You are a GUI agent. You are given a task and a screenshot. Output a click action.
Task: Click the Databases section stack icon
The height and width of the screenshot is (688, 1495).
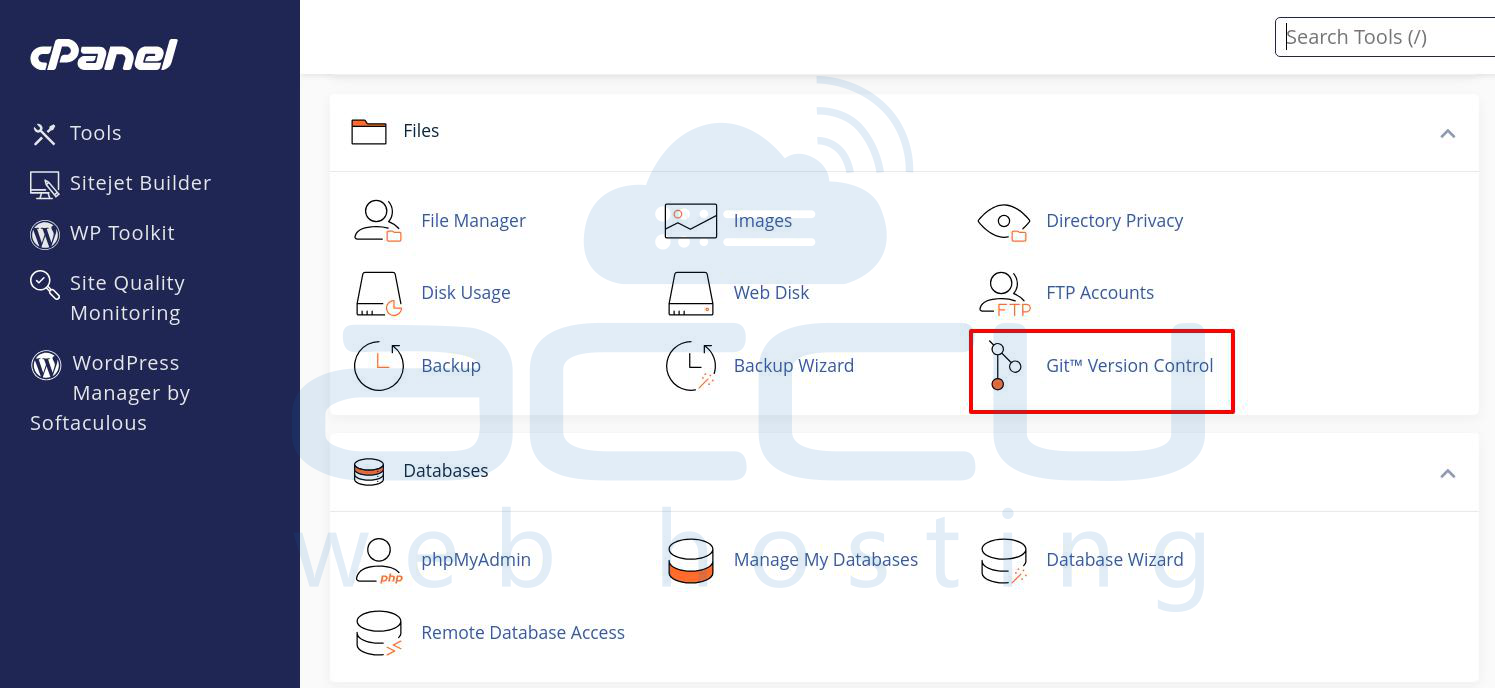369,471
